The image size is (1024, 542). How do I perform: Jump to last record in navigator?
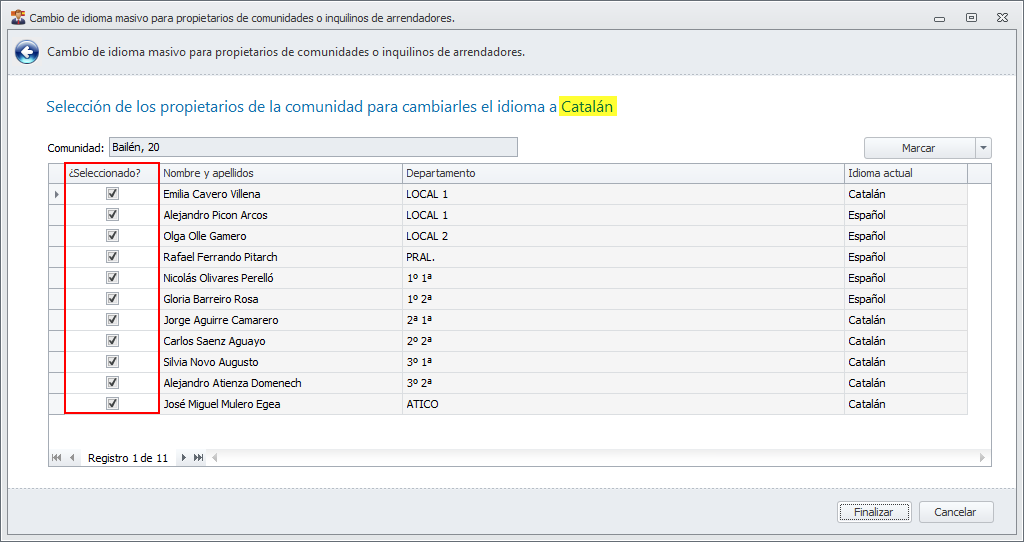(x=199, y=458)
